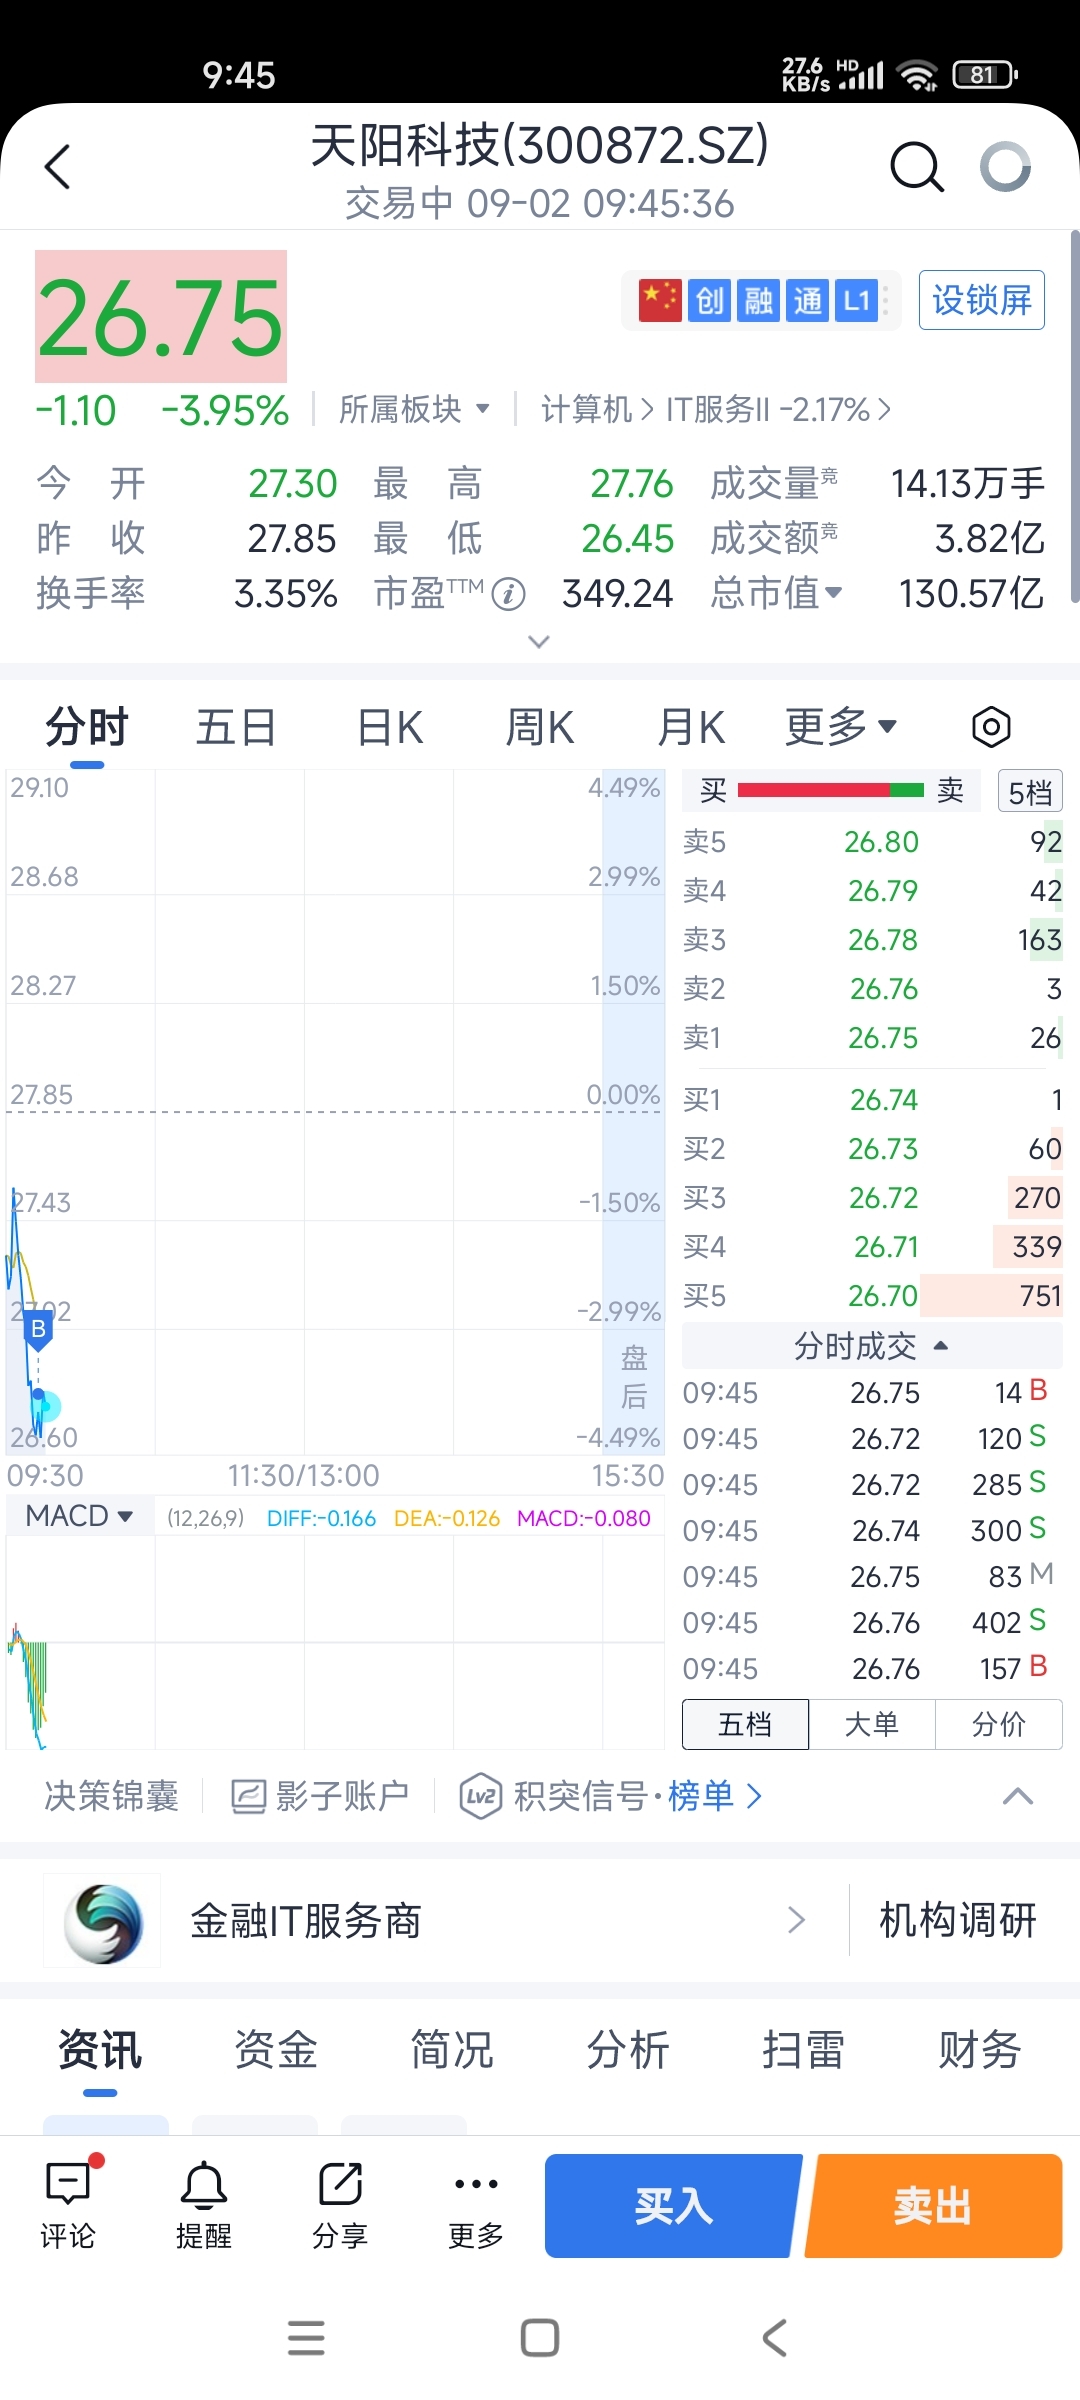Open the MACD indicator dropdown

coord(80,1516)
